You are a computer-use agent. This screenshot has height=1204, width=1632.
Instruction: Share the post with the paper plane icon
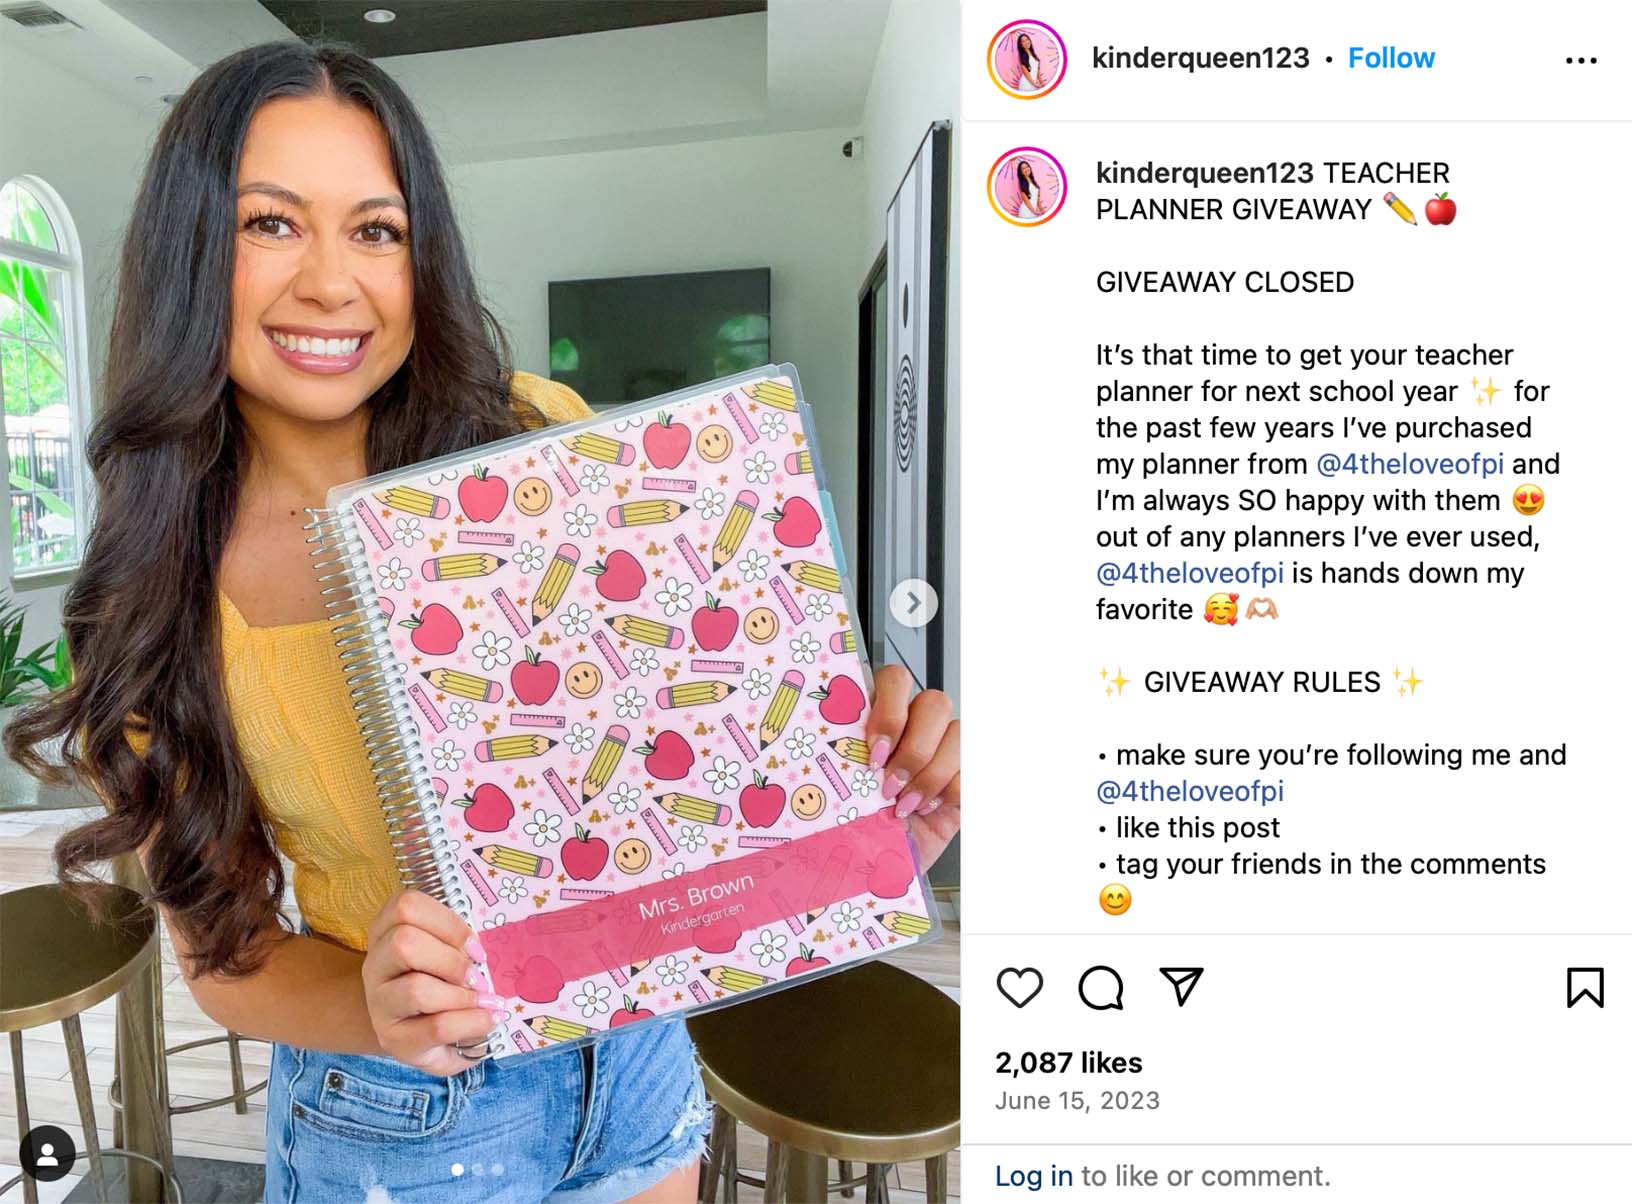pyautogui.click(x=1181, y=987)
